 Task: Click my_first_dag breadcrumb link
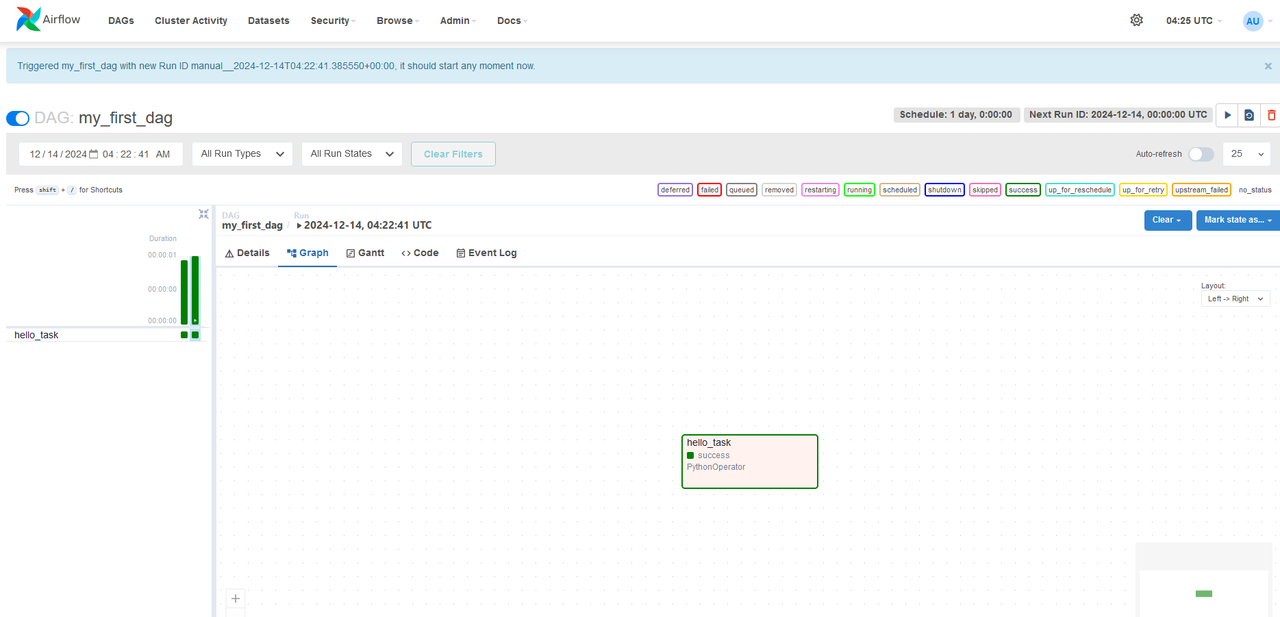[x=252, y=225]
